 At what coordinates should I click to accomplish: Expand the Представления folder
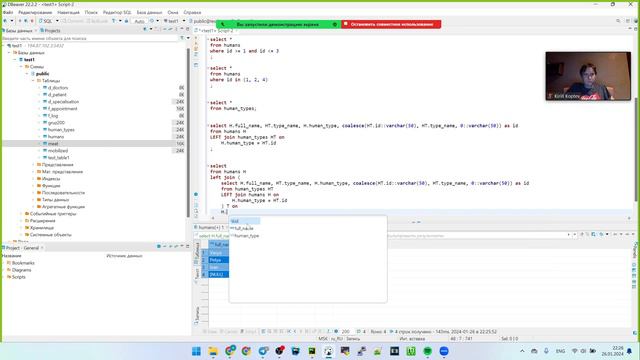coord(33,165)
